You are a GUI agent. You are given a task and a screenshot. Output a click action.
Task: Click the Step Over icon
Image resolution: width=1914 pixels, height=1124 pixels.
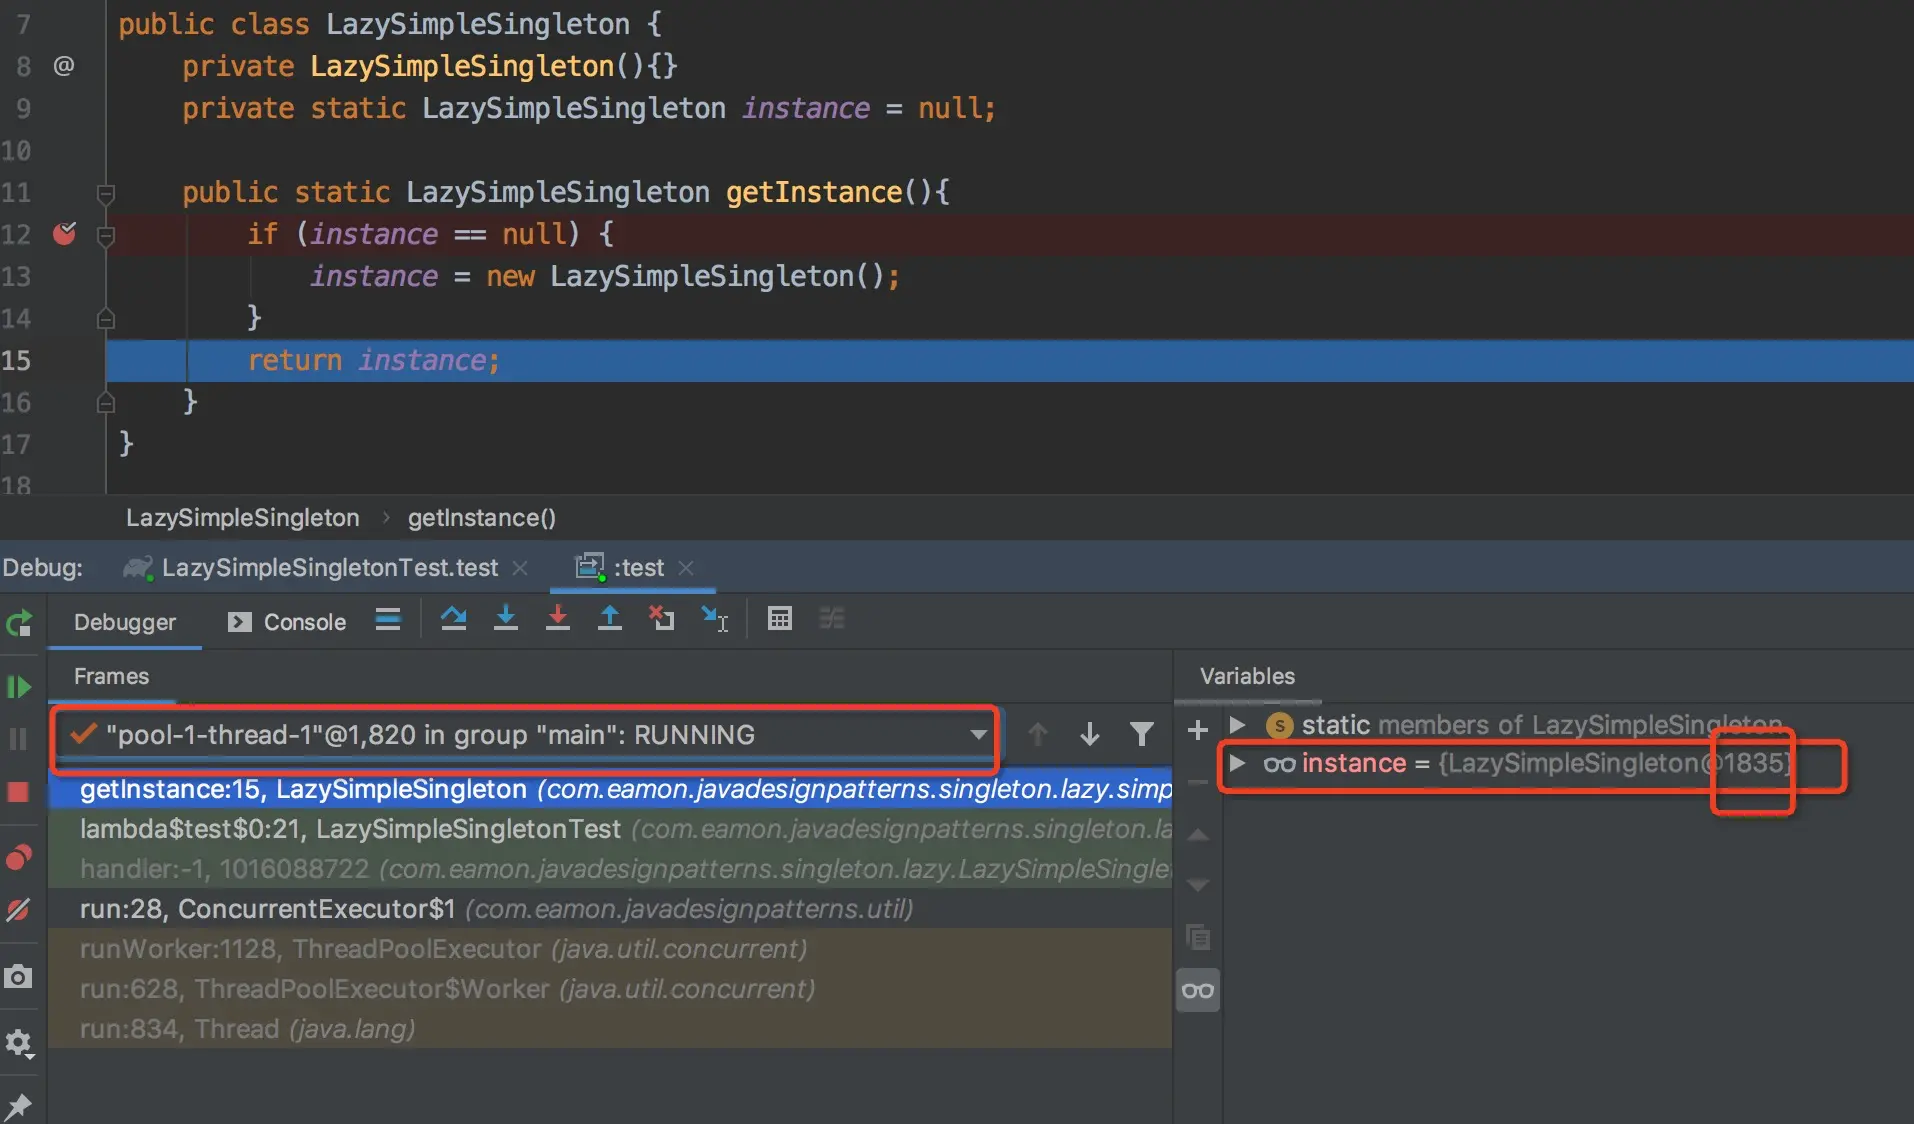point(454,620)
